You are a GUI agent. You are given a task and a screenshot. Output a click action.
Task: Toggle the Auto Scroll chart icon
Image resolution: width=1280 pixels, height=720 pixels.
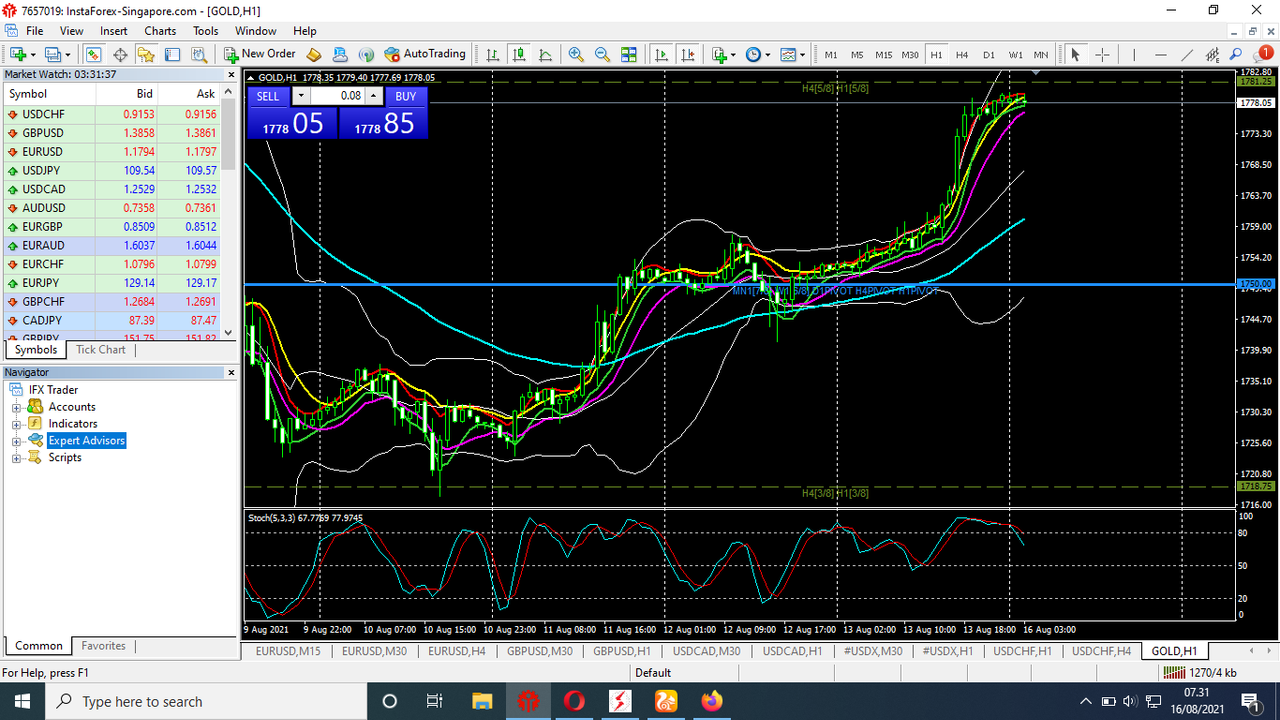661,54
